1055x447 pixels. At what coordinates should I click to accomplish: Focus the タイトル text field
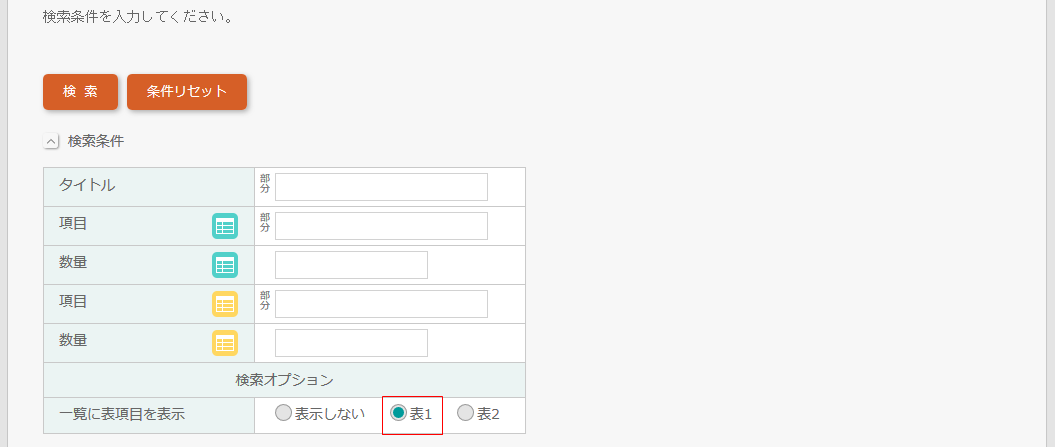(381, 187)
